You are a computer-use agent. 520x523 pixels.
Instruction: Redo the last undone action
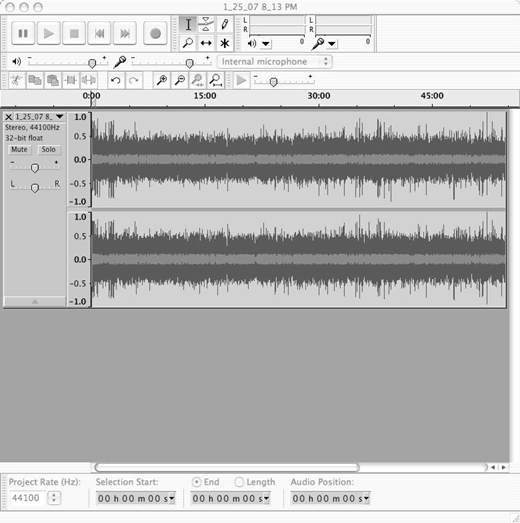134,80
